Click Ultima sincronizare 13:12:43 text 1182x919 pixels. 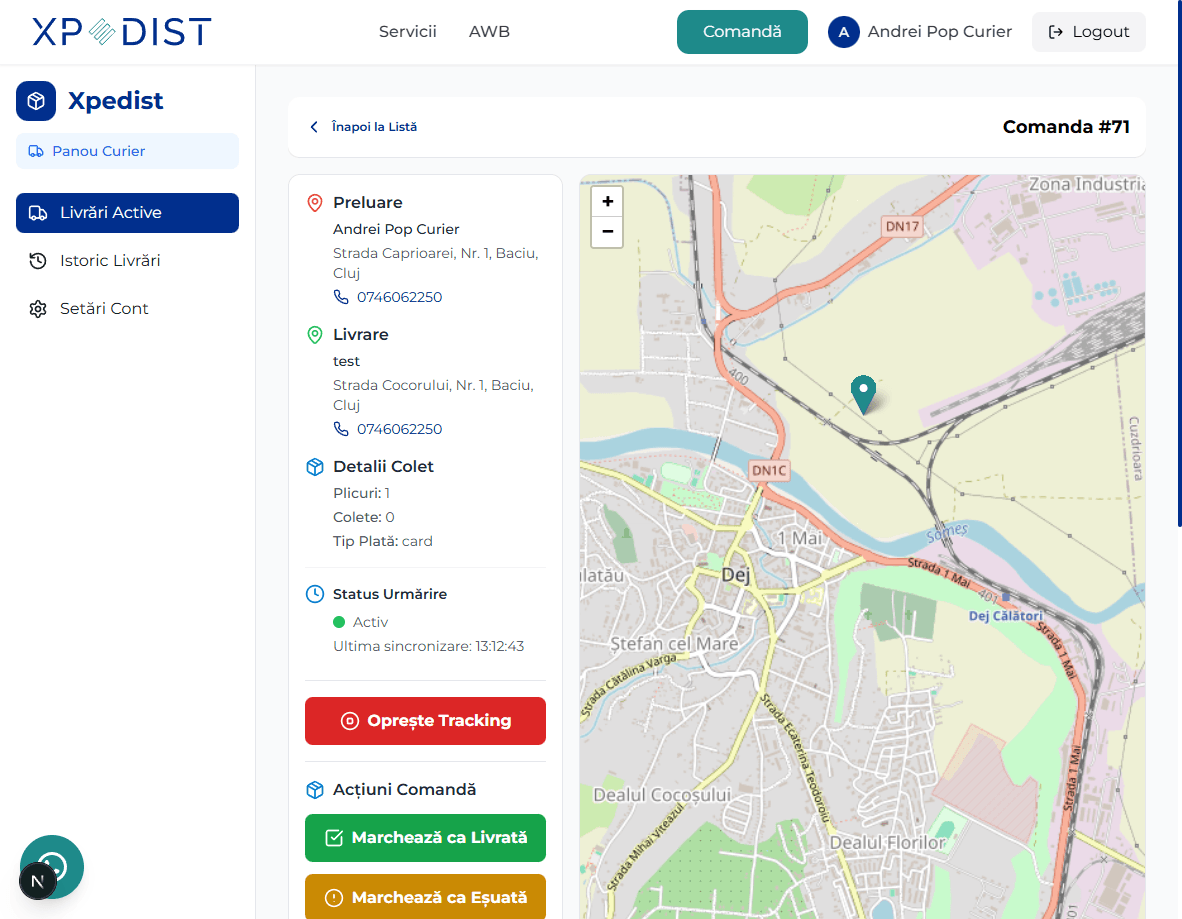pyautogui.click(x=428, y=646)
